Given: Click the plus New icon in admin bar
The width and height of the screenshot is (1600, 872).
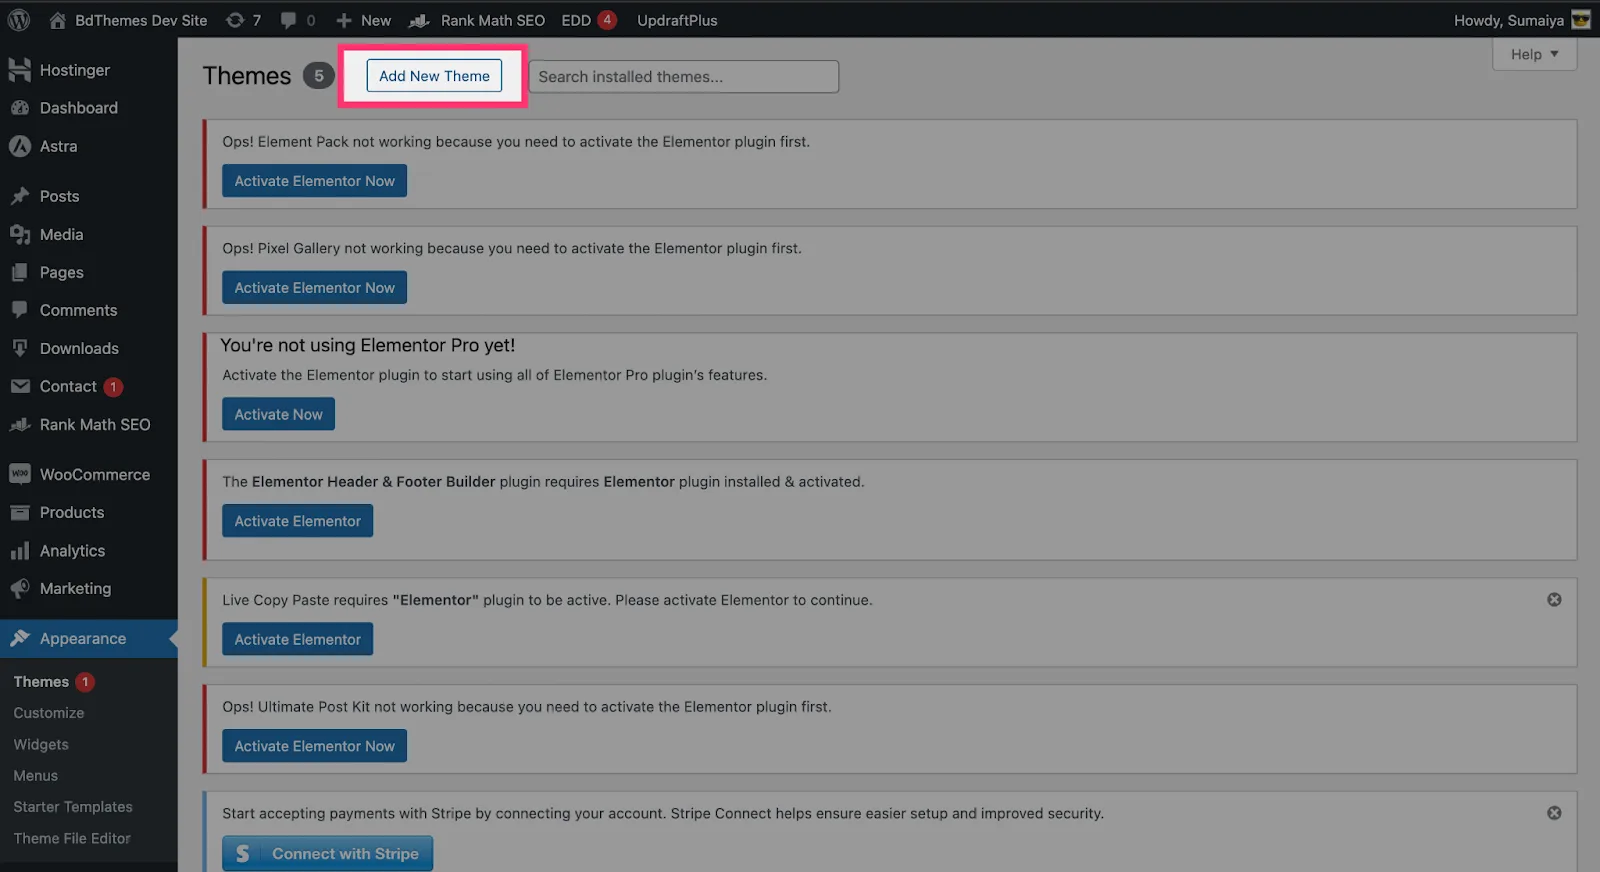Looking at the screenshot, I should (344, 20).
